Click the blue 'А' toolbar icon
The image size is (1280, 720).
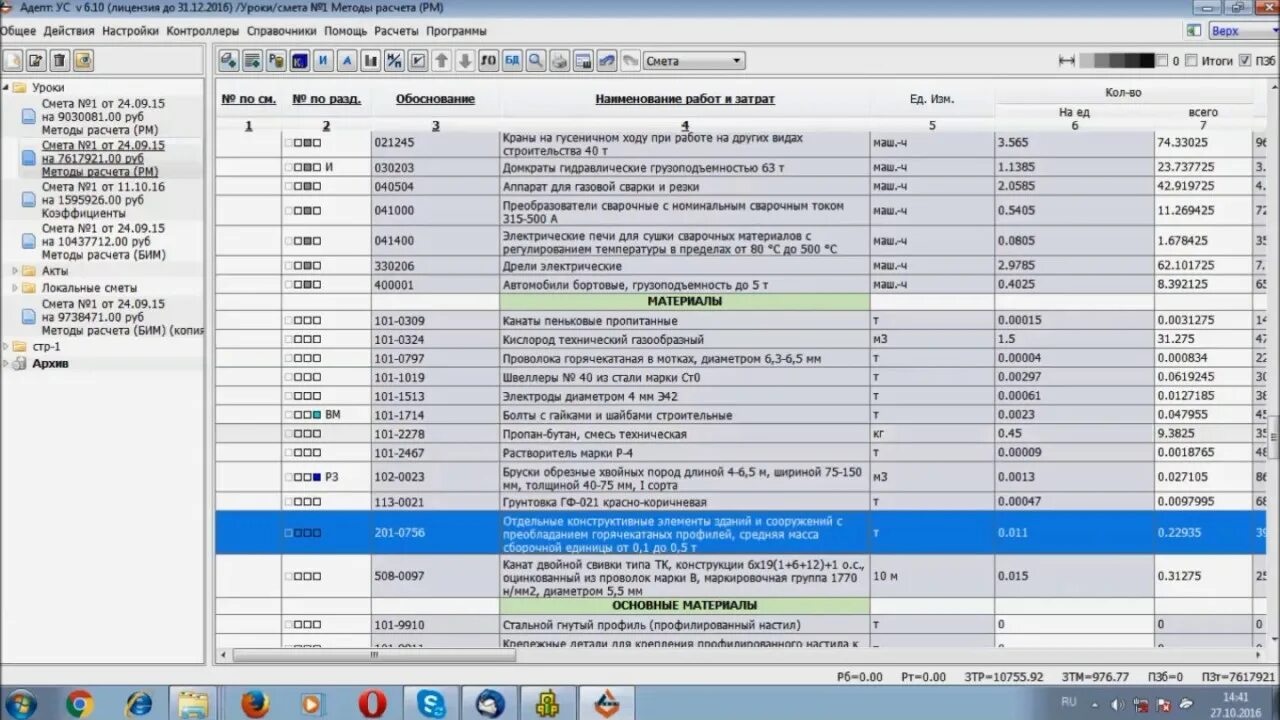click(347, 61)
